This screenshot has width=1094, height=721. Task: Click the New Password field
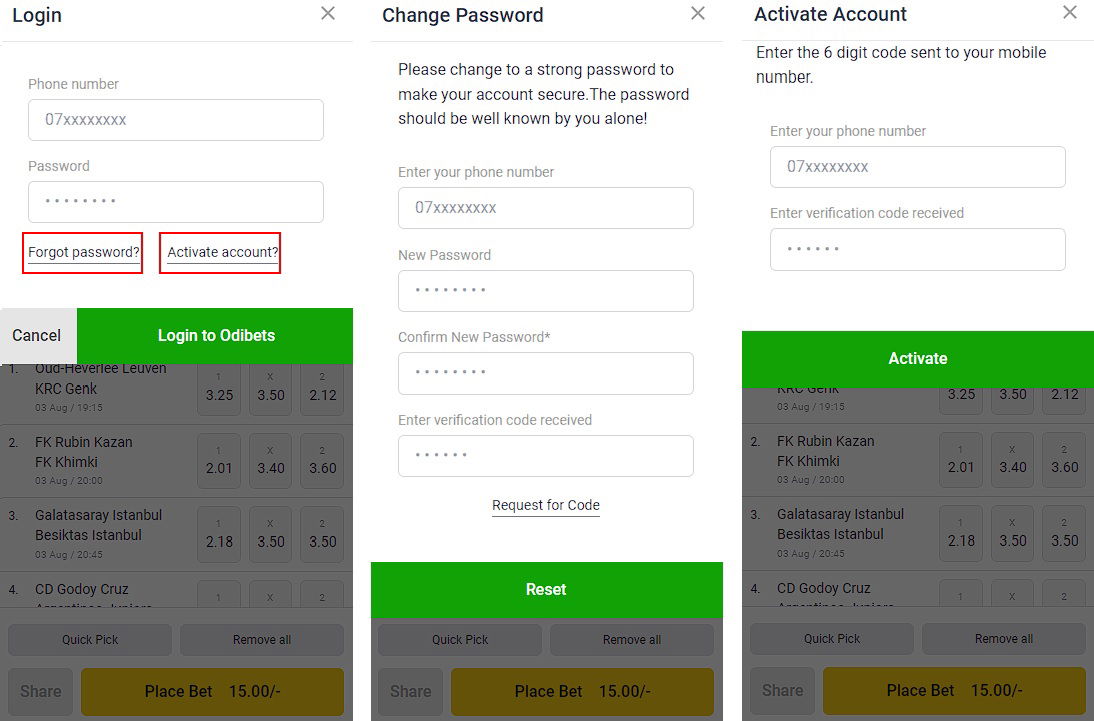click(546, 290)
